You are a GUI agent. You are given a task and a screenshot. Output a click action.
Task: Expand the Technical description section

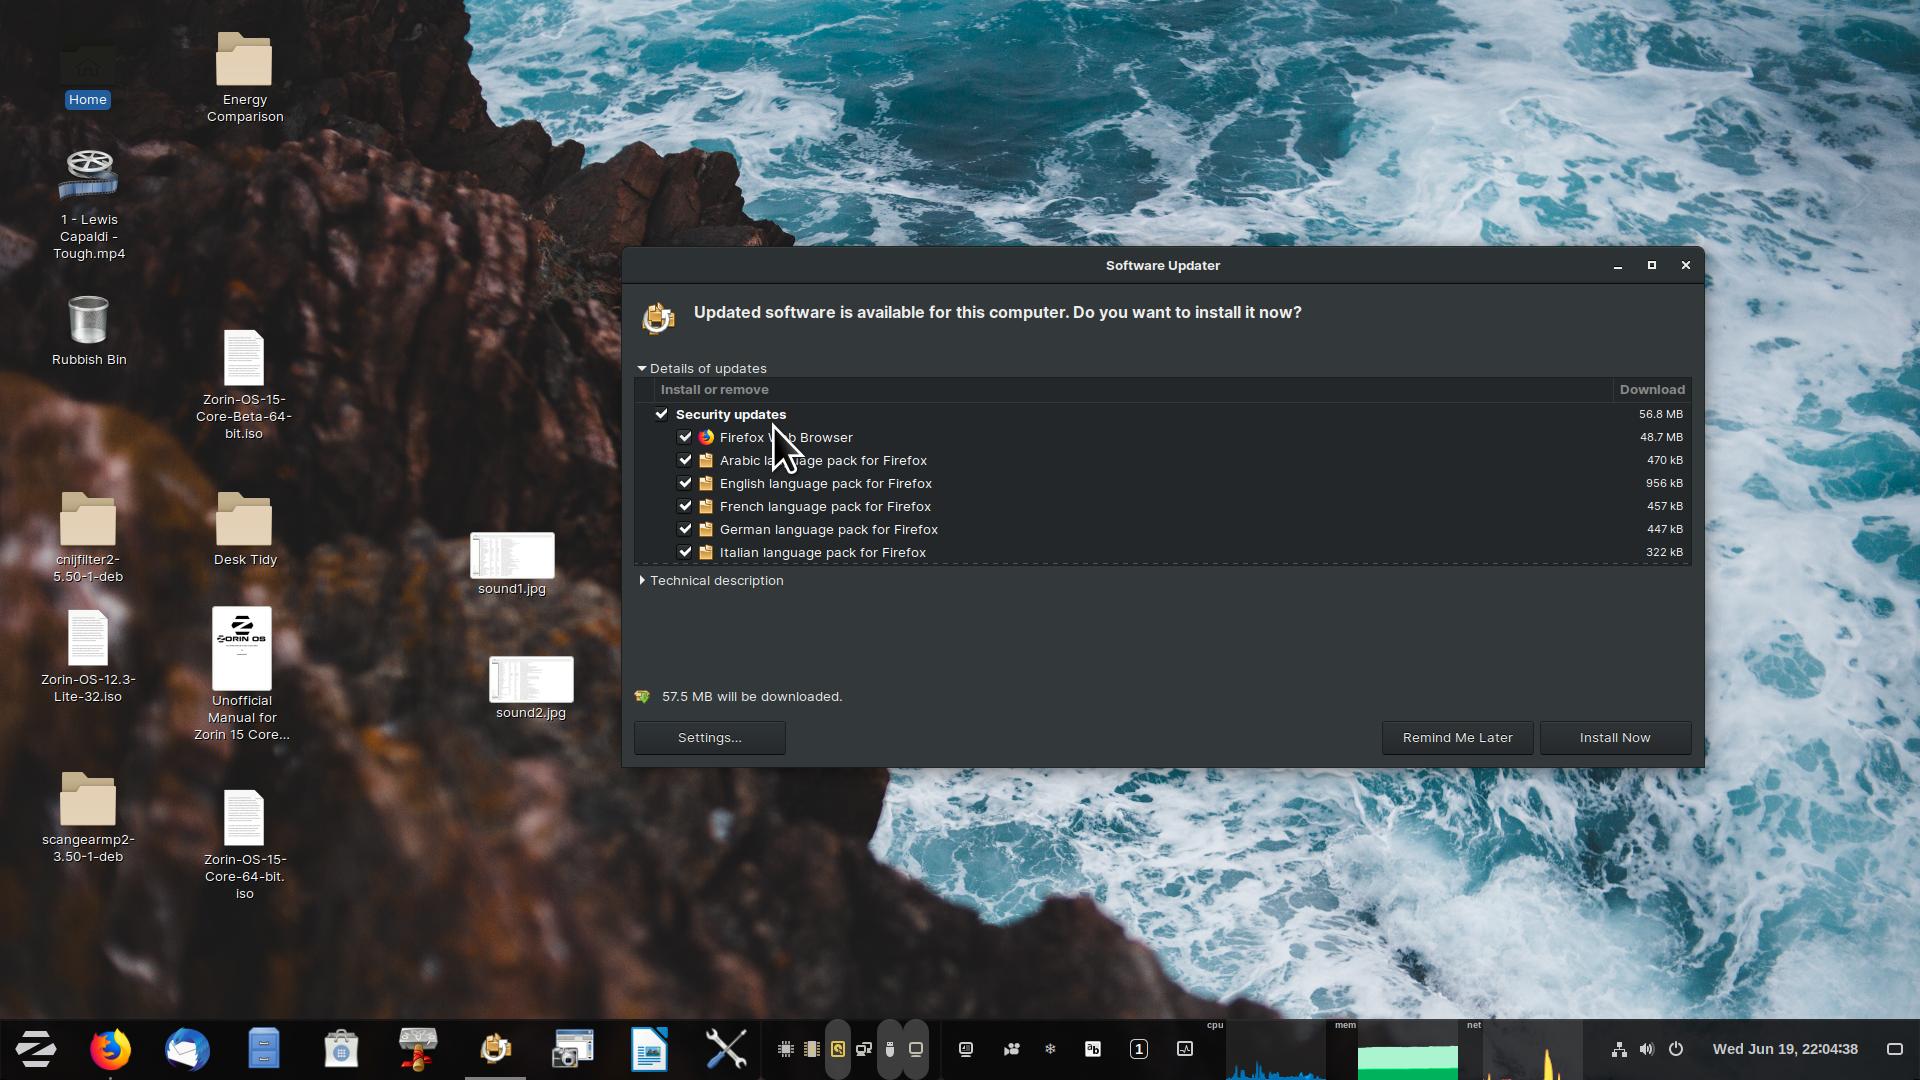click(643, 581)
